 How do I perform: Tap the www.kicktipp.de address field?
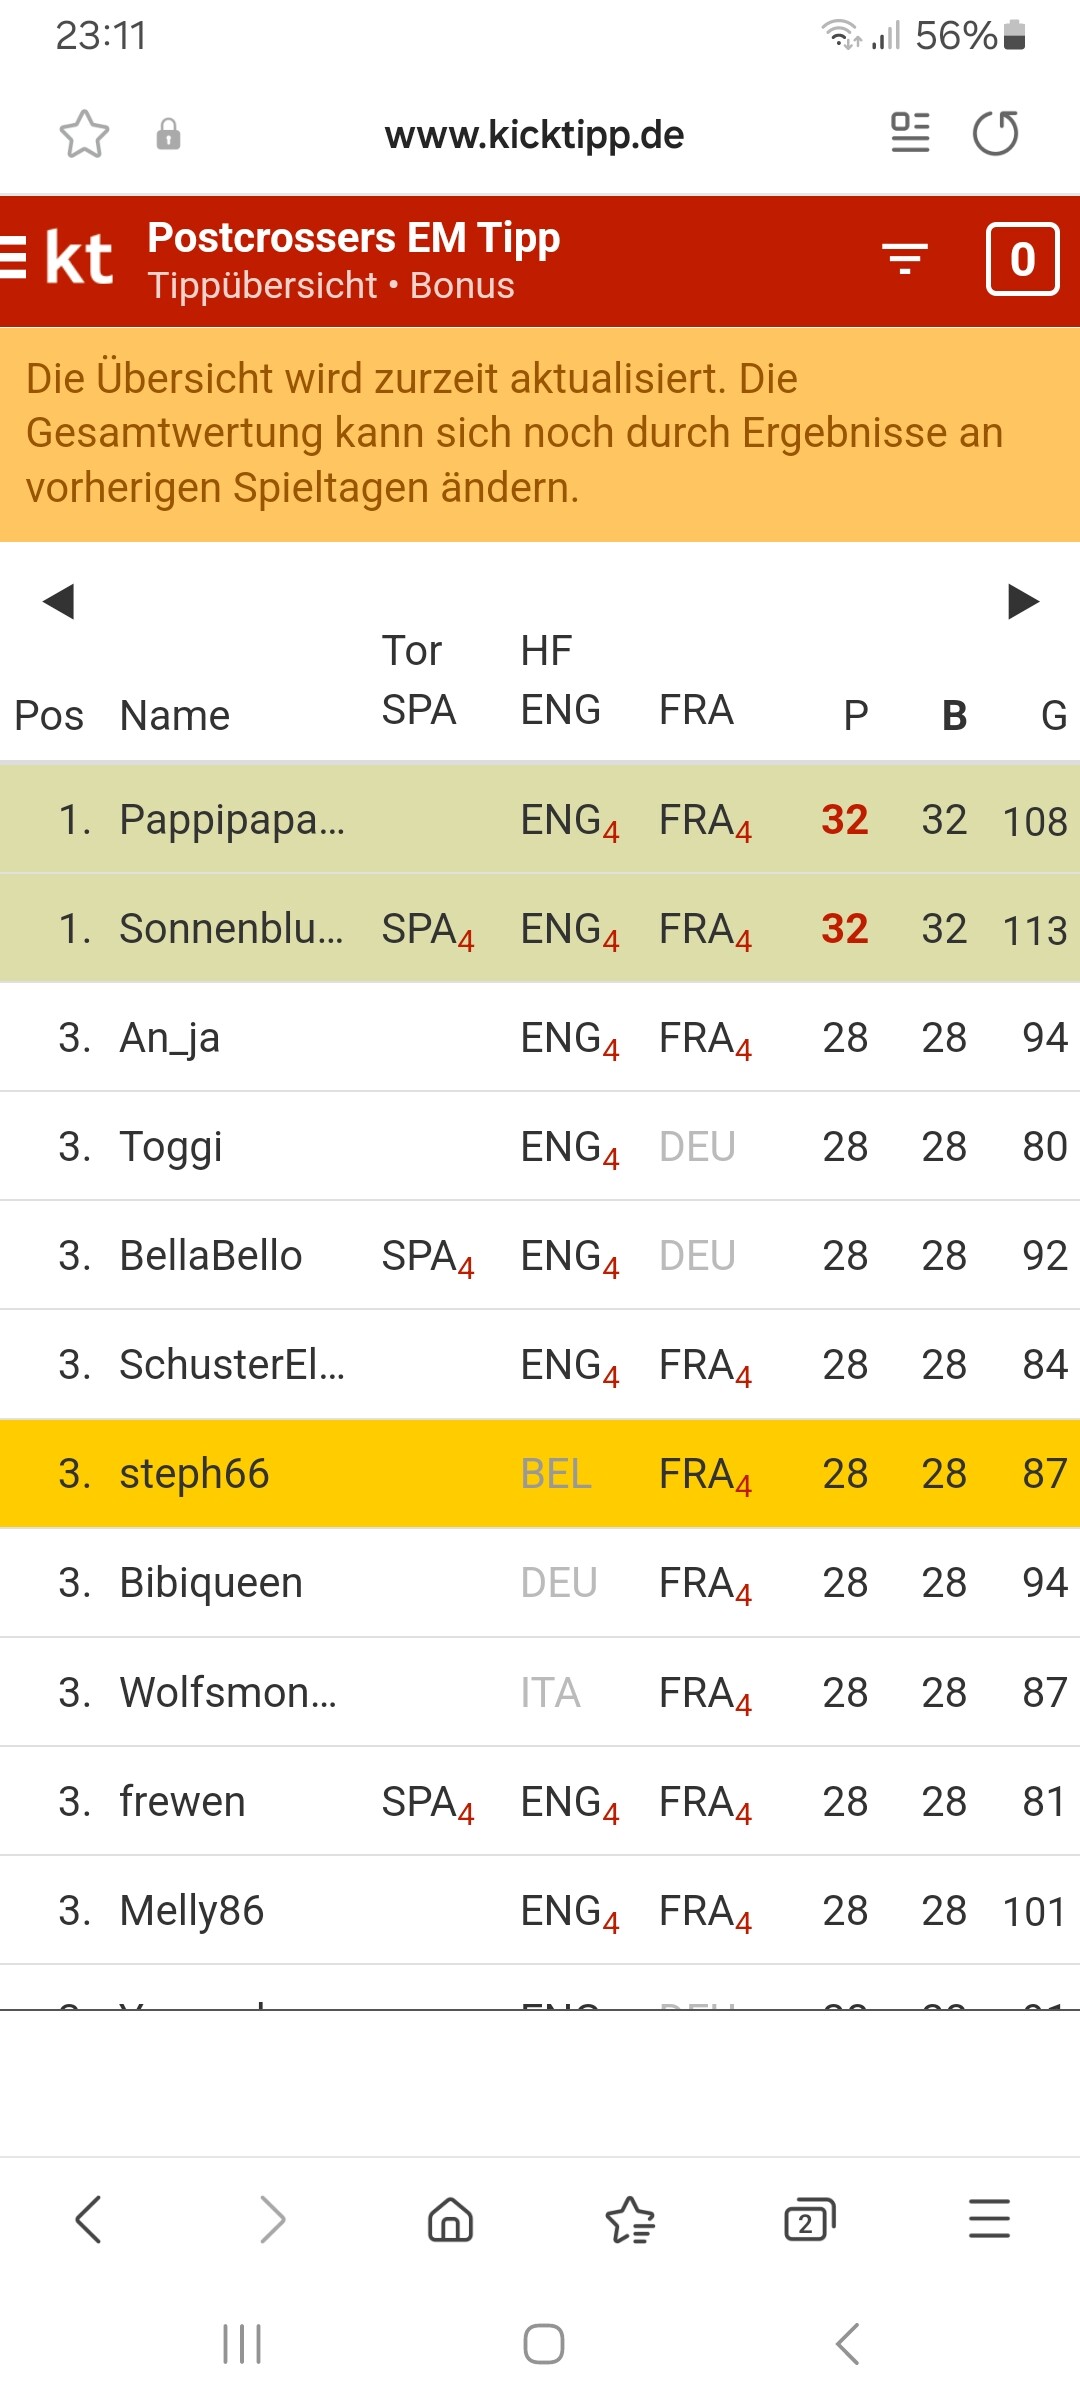coord(534,134)
